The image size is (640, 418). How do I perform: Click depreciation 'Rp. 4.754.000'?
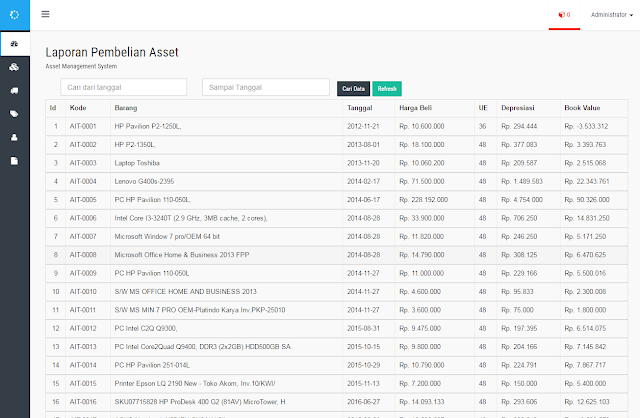pyautogui.click(x=522, y=200)
